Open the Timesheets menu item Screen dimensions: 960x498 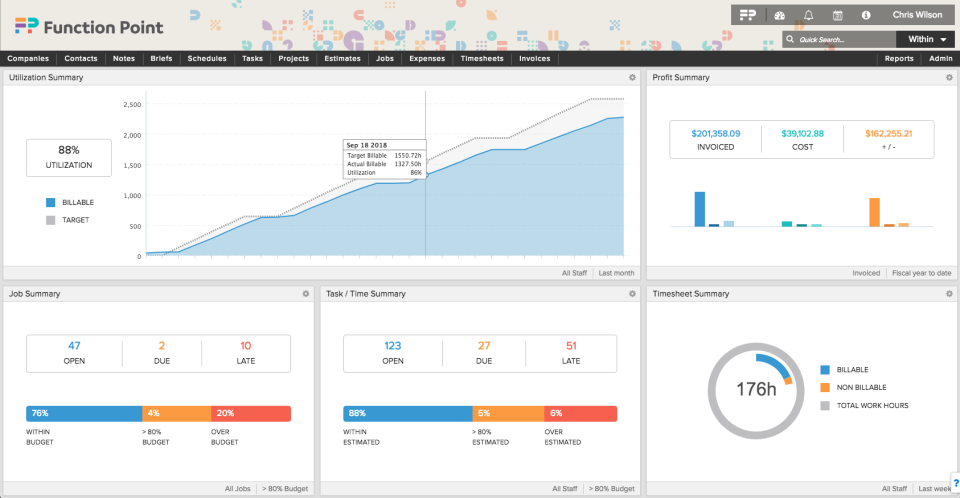click(x=482, y=59)
